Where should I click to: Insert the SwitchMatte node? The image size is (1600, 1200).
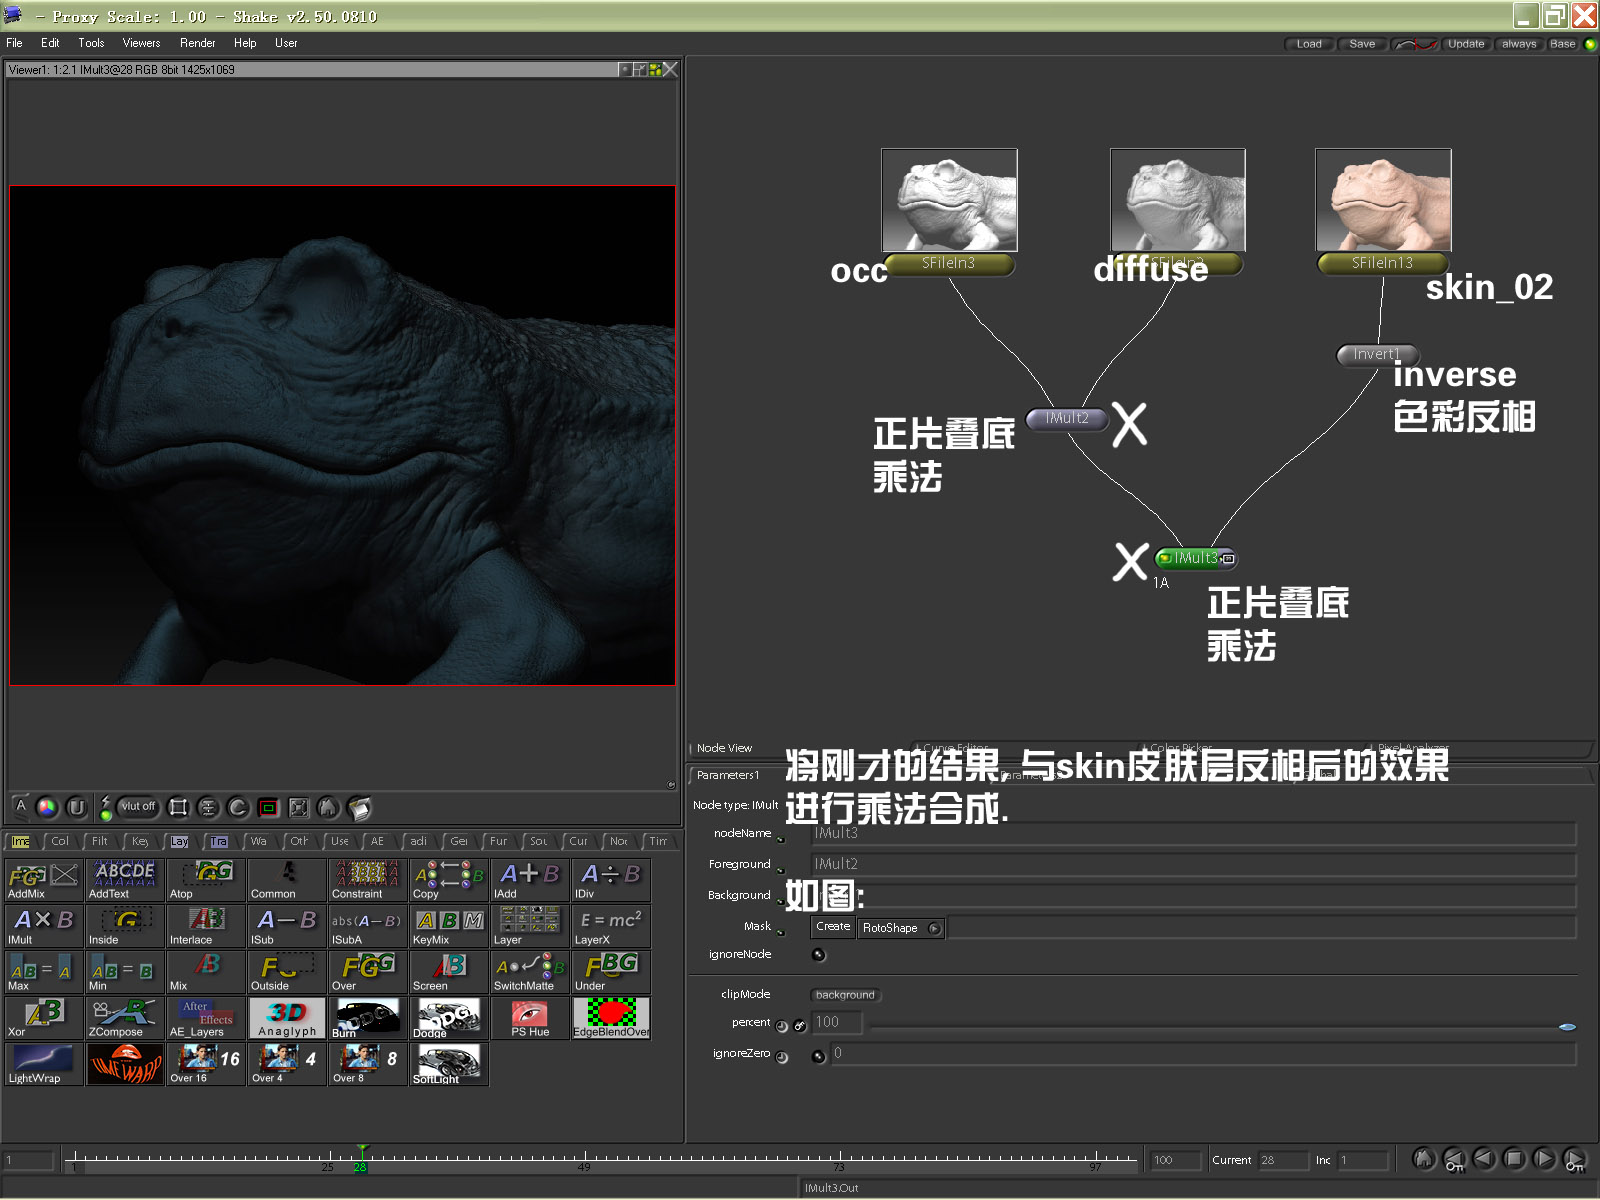(529, 972)
